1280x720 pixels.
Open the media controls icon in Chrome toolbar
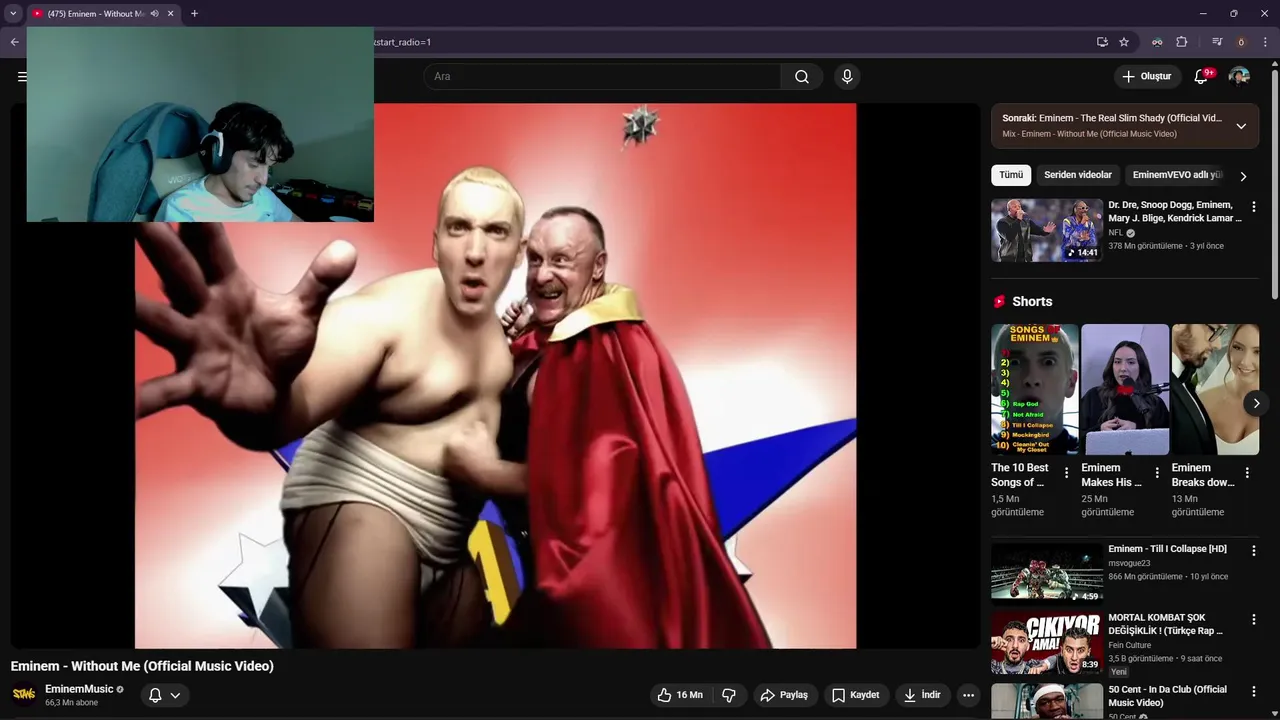point(1217,42)
